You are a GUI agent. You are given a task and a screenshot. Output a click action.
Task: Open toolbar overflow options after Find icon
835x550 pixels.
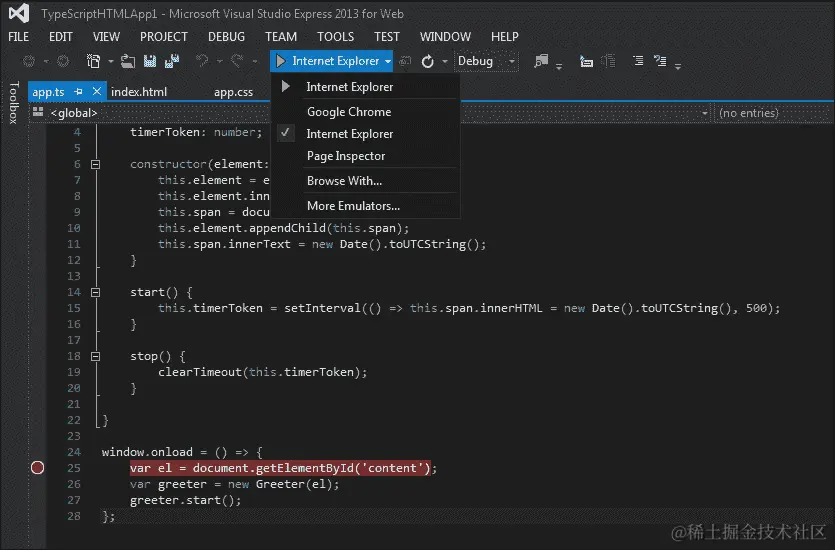(559, 66)
